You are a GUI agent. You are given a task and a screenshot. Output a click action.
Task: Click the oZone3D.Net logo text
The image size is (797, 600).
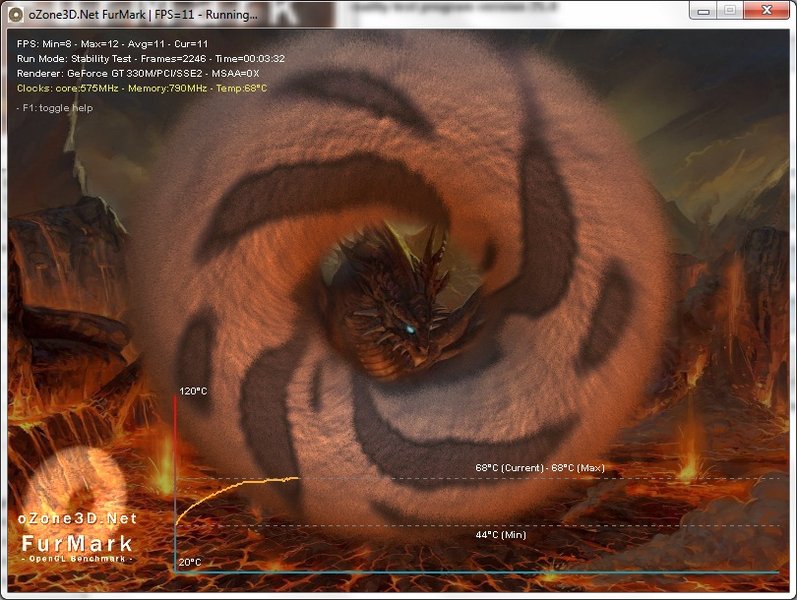pyautogui.click(x=77, y=519)
